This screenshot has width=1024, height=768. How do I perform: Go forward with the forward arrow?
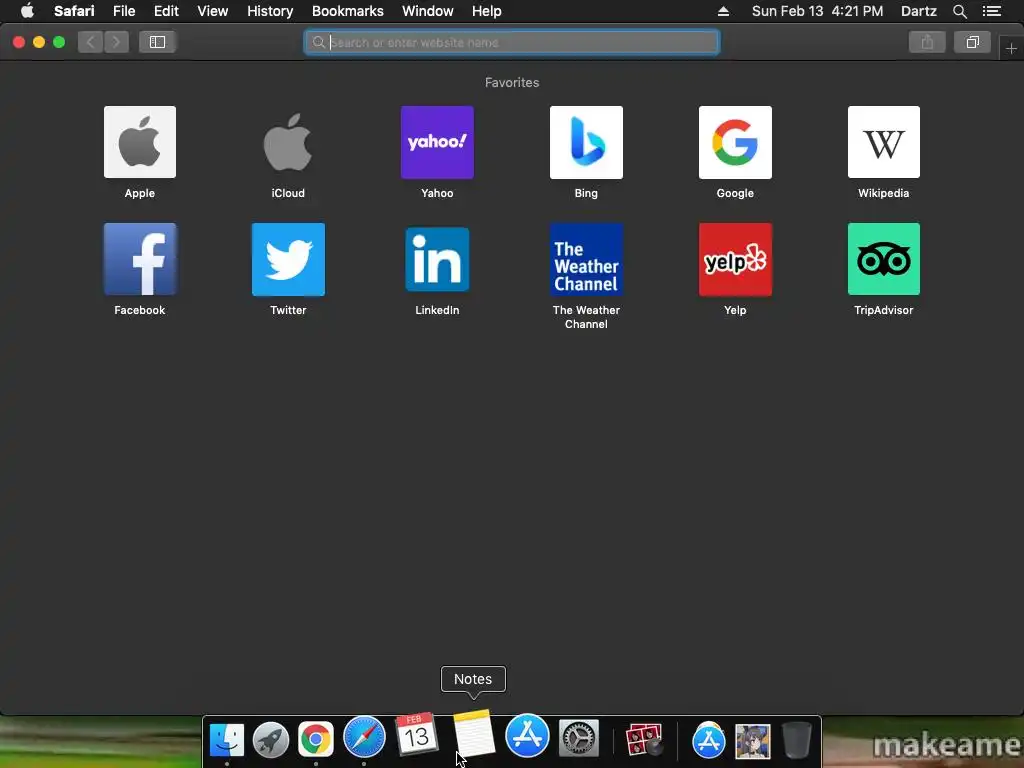(116, 42)
